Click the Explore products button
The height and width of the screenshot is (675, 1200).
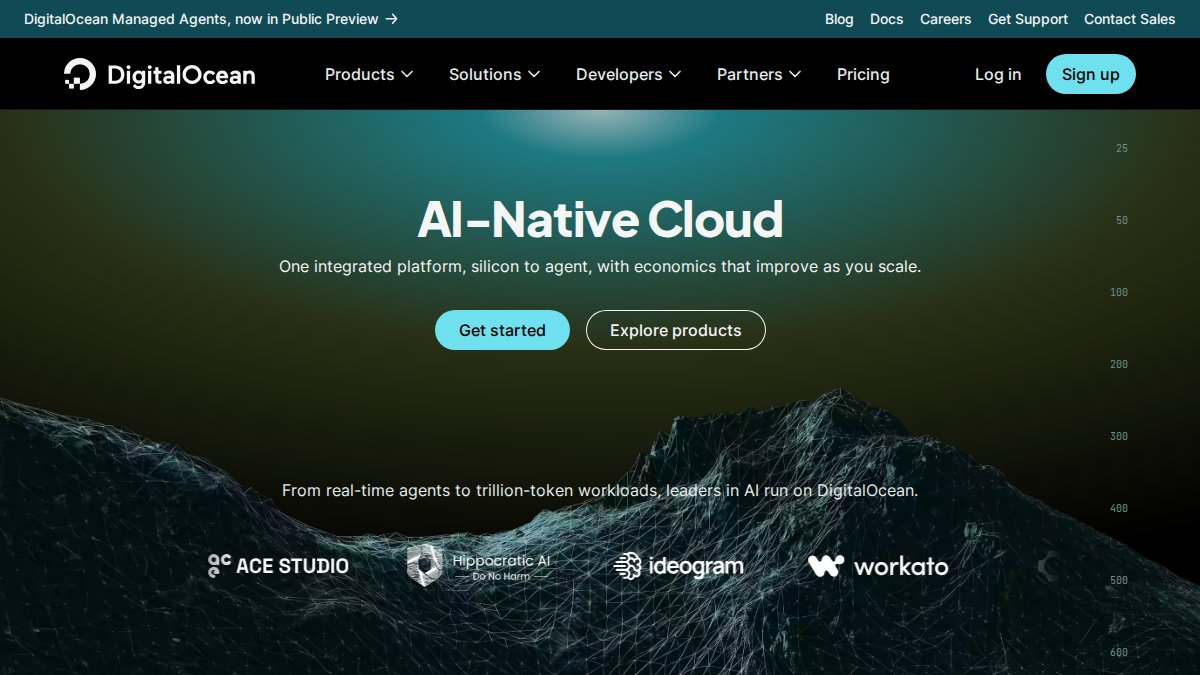[x=676, y=330]
